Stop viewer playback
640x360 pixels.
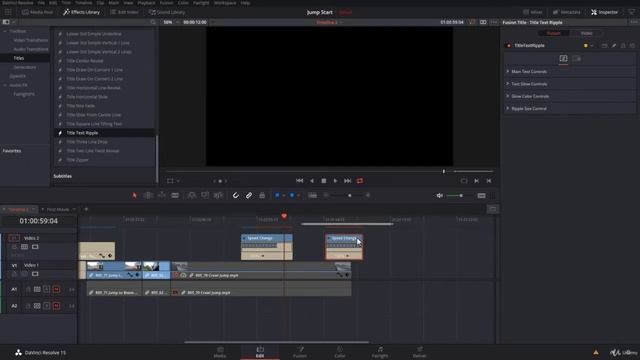pos(324,181)
